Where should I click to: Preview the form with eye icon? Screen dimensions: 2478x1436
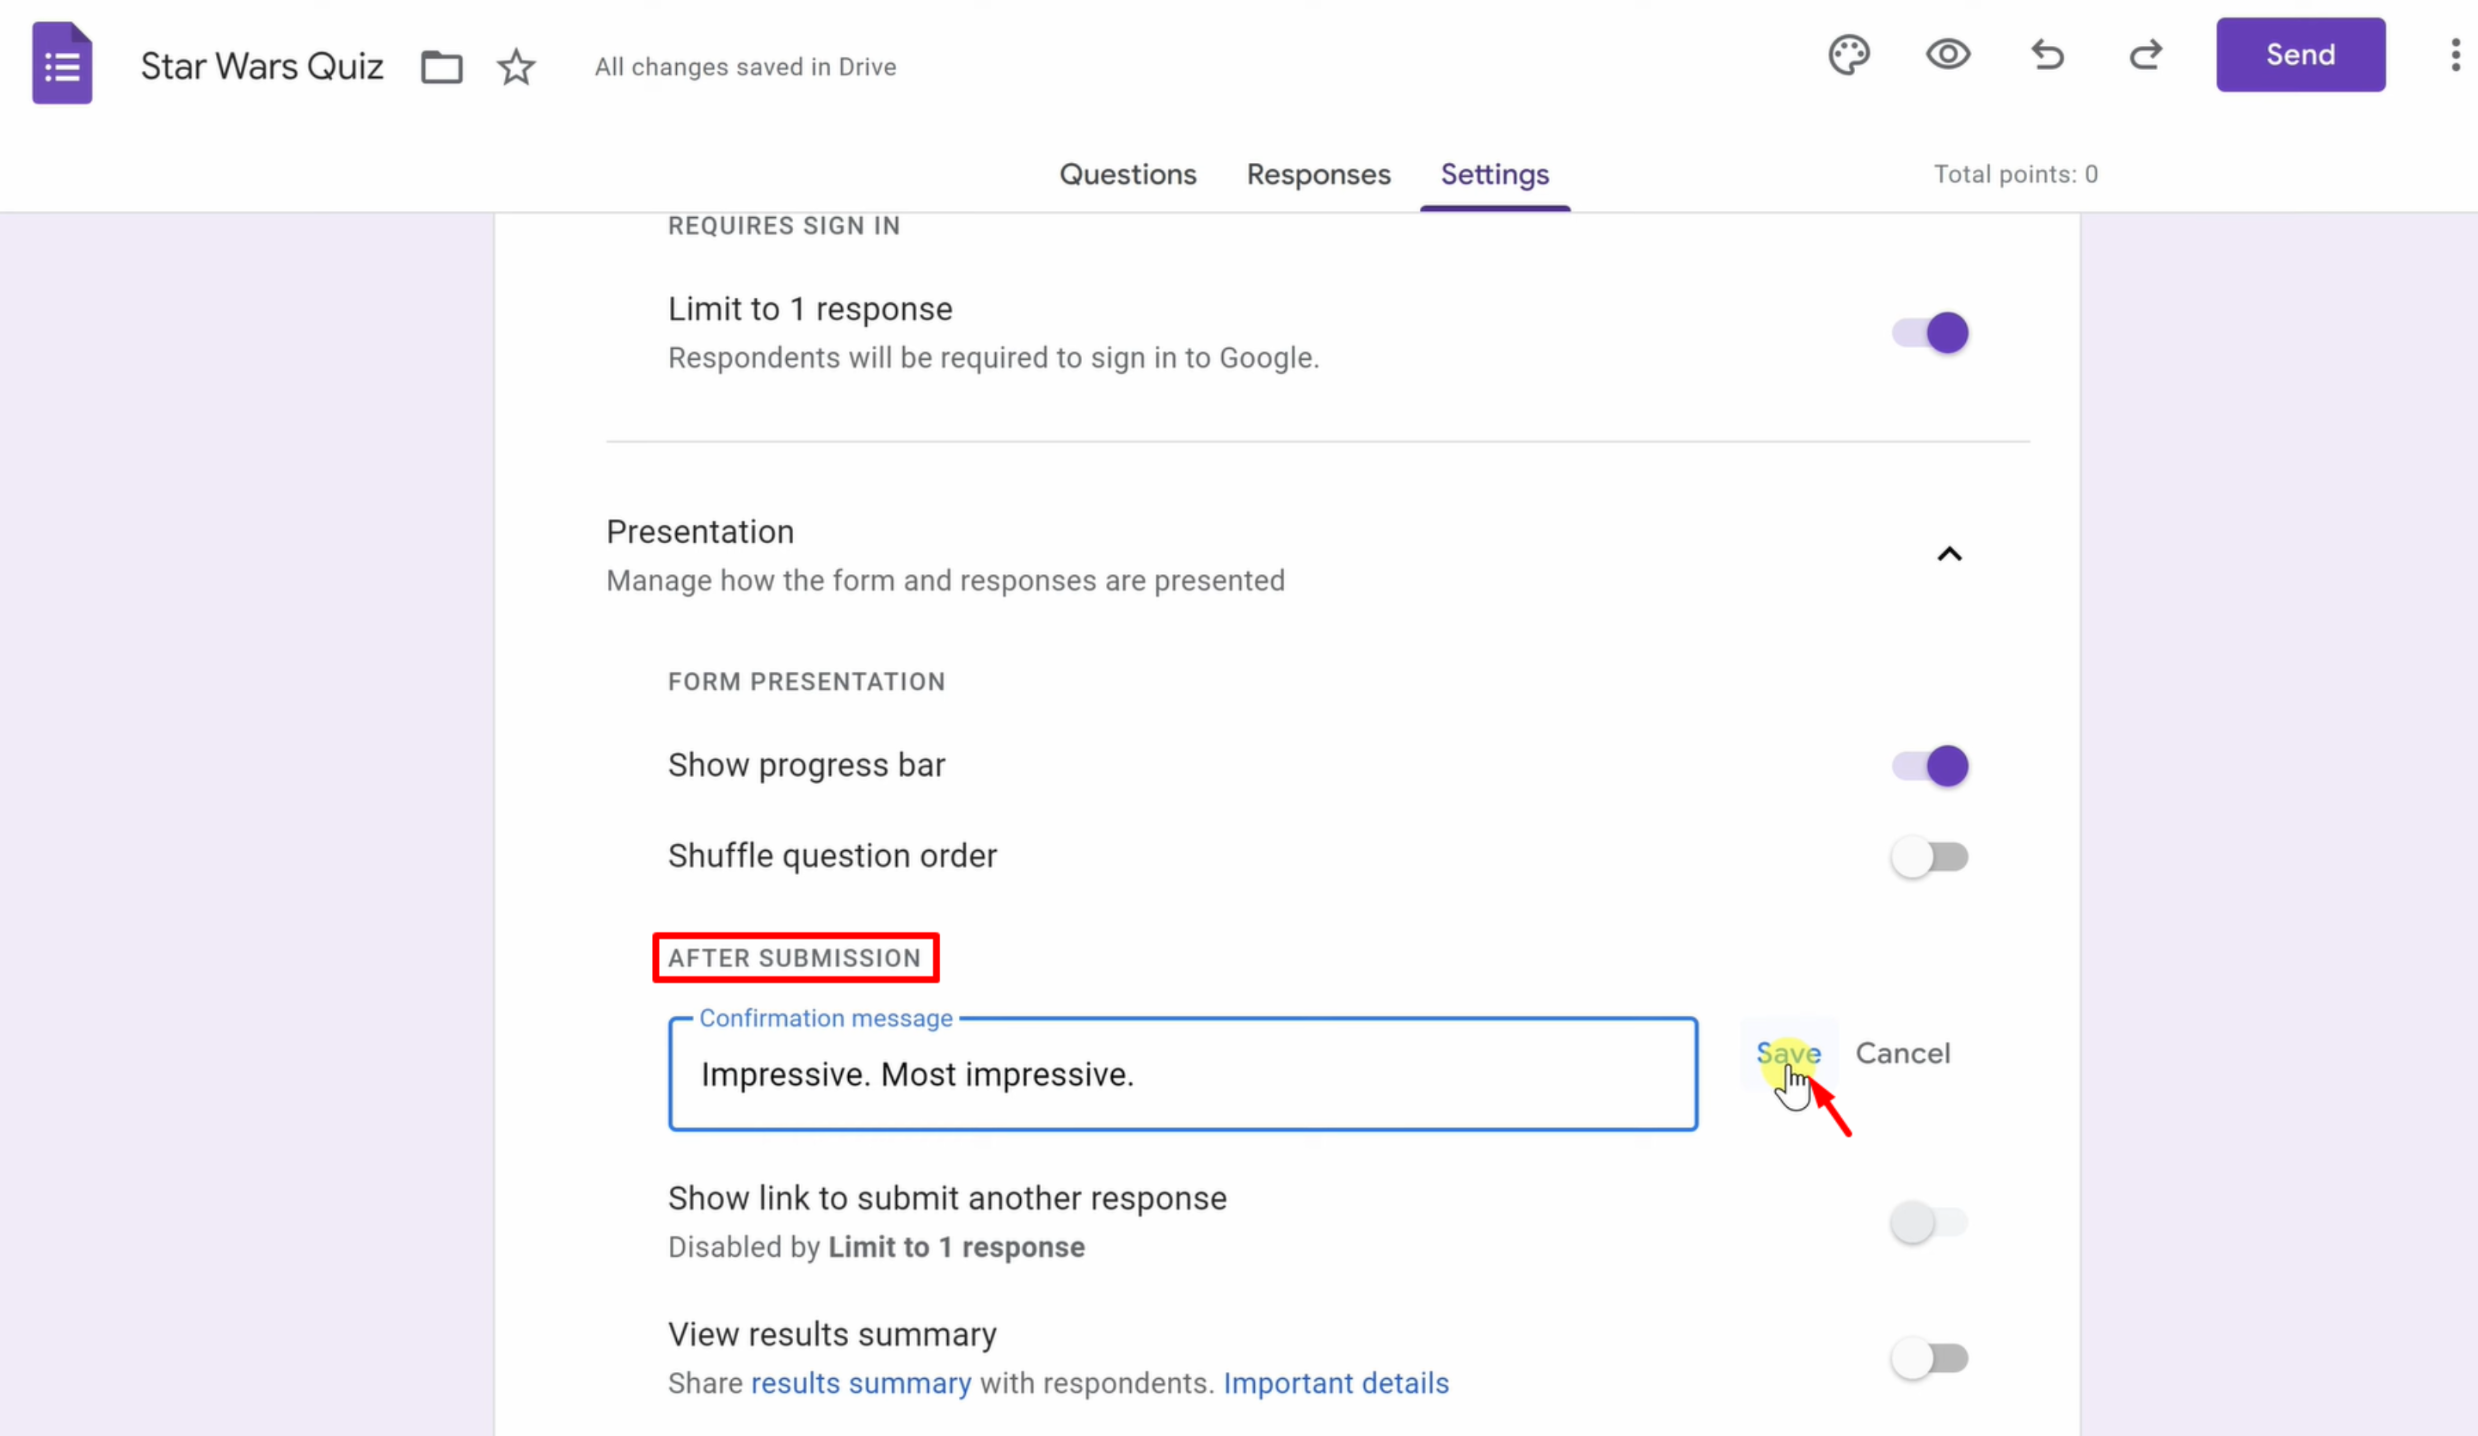click(x=1948, y=54)
